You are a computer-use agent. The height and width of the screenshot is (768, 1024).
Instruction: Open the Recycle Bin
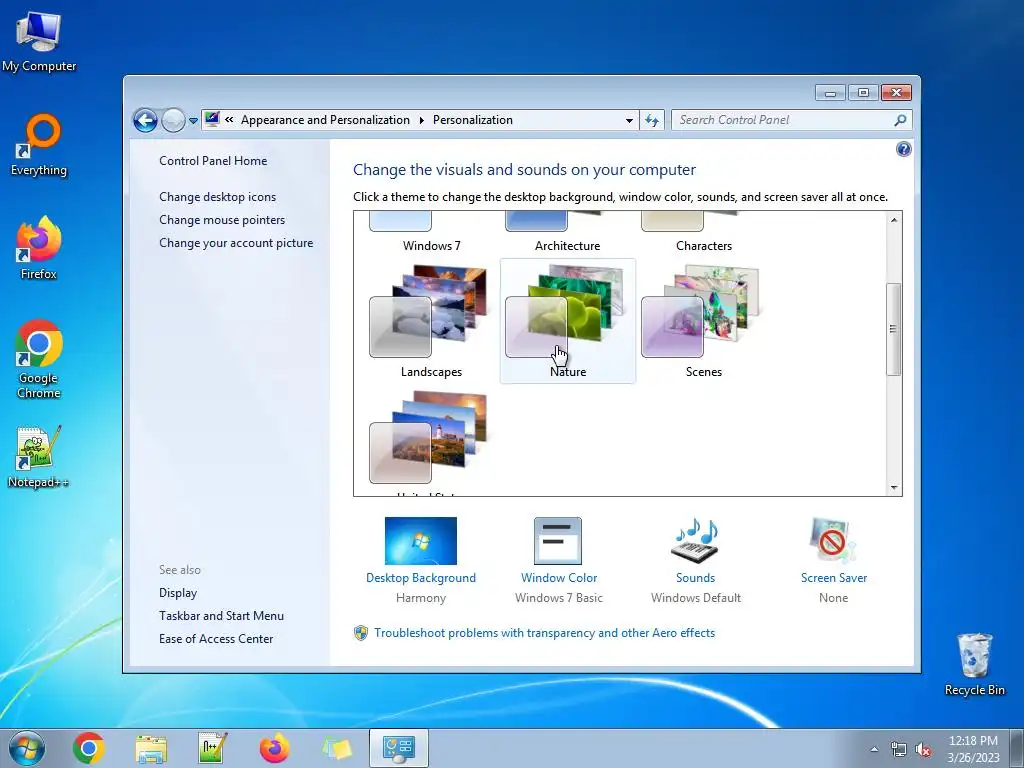[x=975, y=664]
